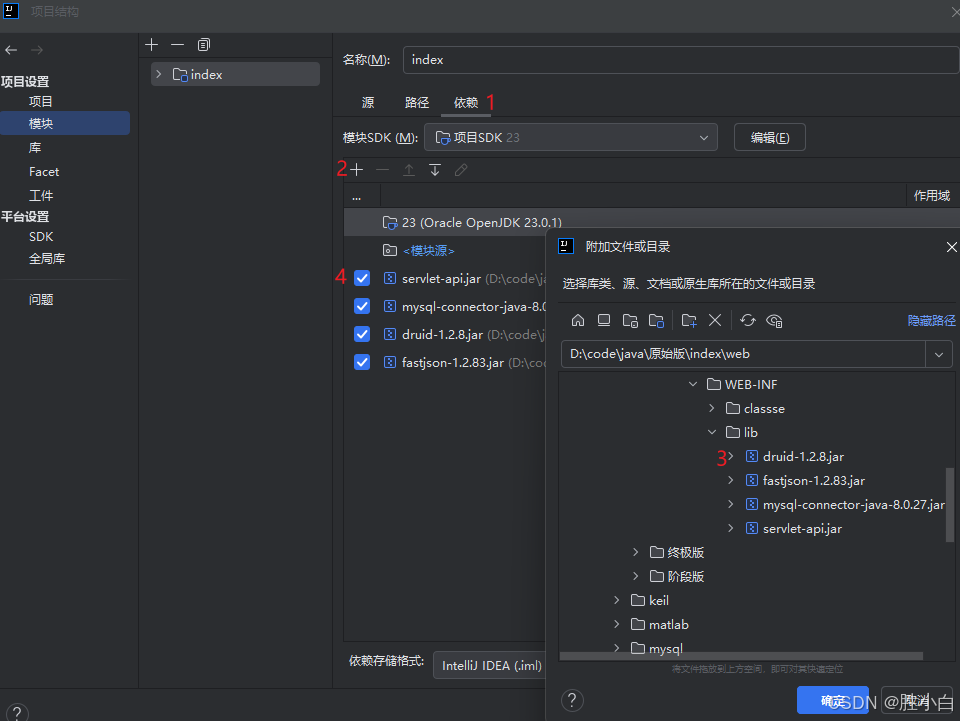Screen dimensions: 960x721
Task: Uncheck the mysql-connector-java dependency checkbox
Action: tap(362, 306)
